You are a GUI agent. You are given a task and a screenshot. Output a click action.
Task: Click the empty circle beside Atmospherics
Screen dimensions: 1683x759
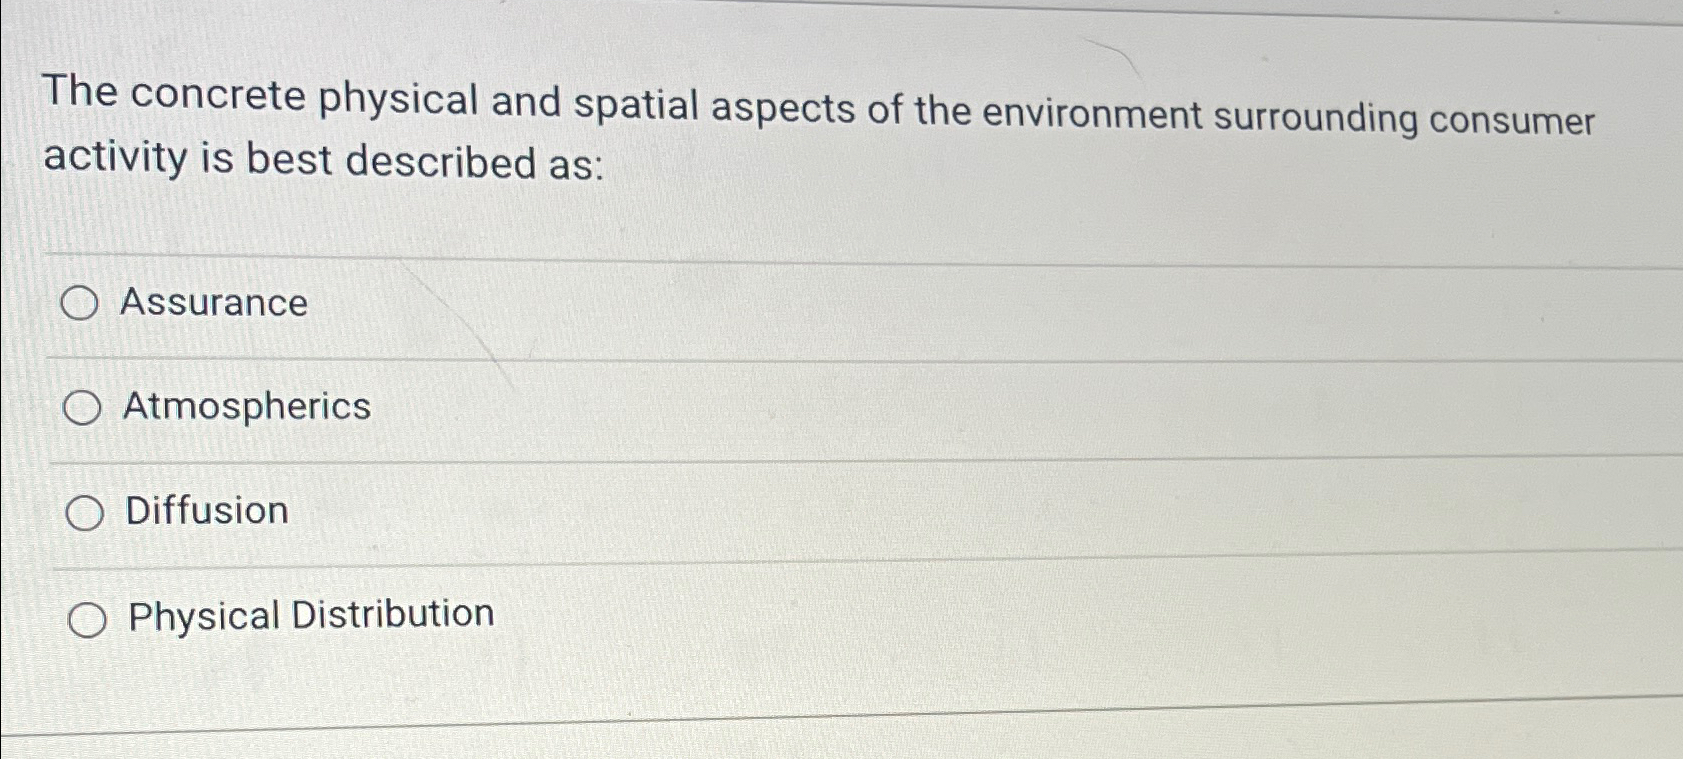pos(85,407)
